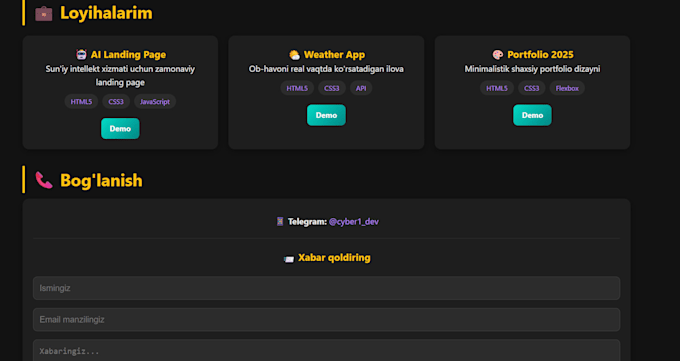Select the CSS3 tag on Portfolio 2025
Screen dimensions: 680x361
pos(532,88)
